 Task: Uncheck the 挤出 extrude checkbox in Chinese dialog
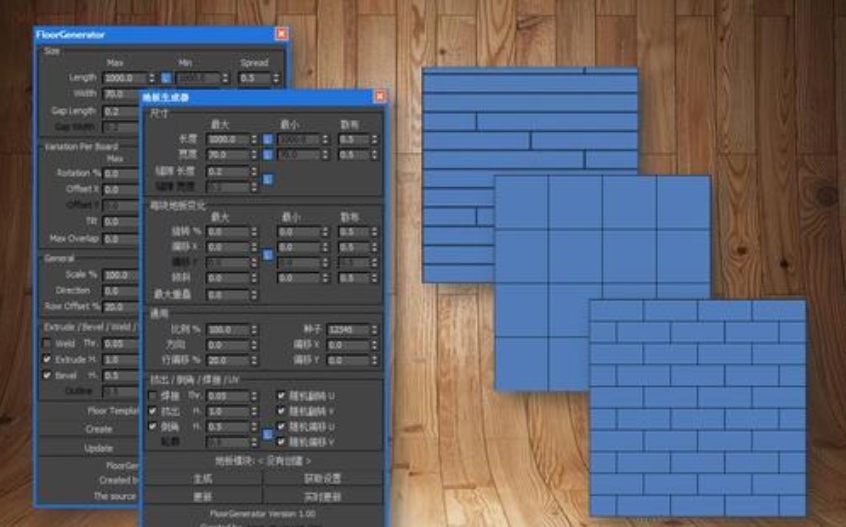(x=153, y=411)
